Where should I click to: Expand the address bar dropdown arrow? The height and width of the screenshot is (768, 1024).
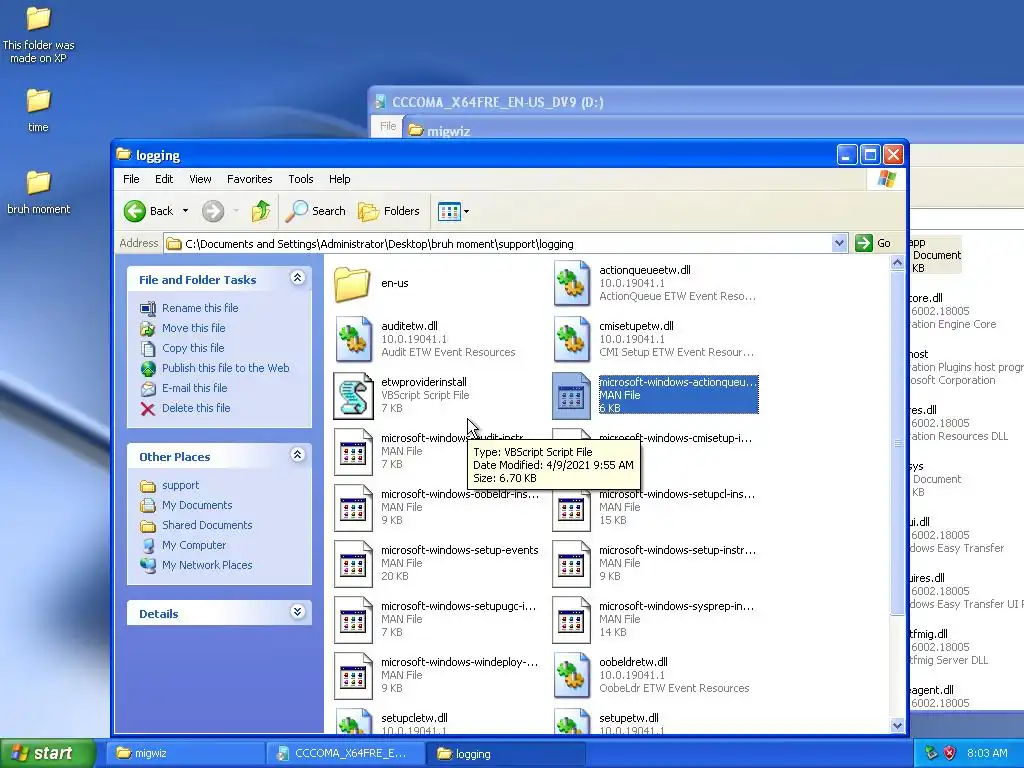840,244
